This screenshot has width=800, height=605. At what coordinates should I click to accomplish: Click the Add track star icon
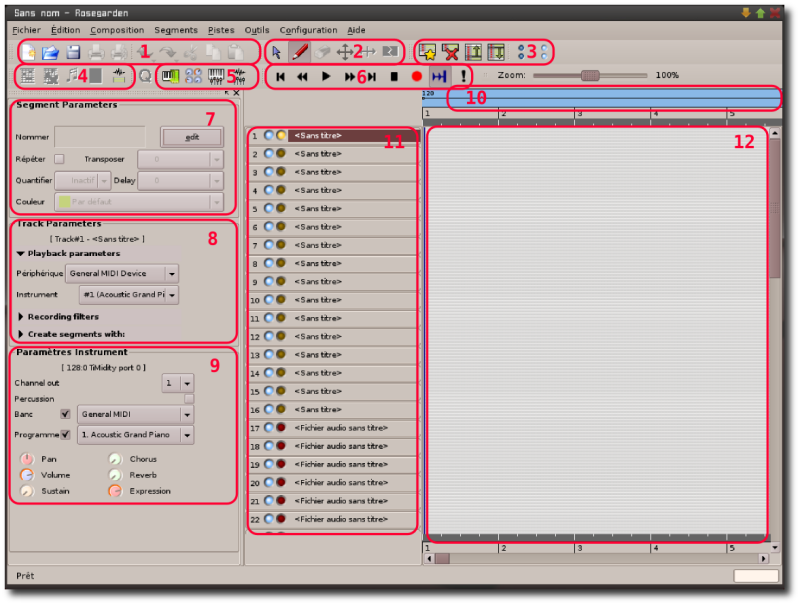tap(427, 52)
